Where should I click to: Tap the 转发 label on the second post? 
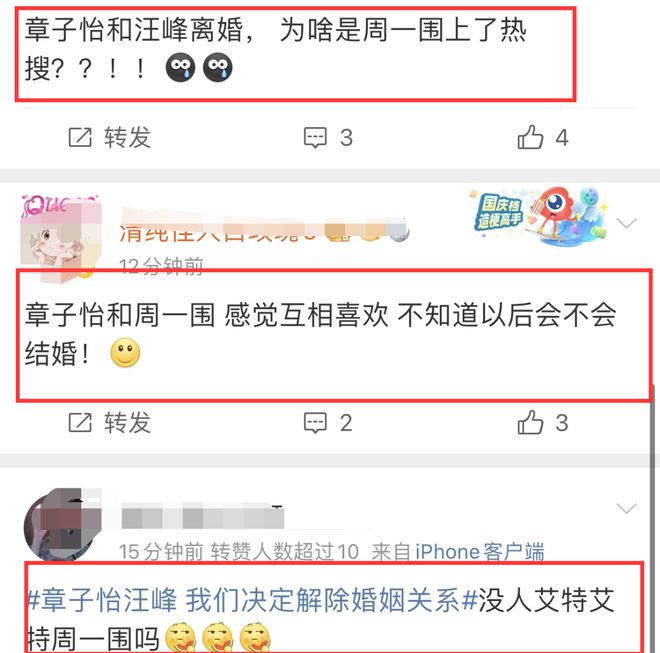coord(128,422)
